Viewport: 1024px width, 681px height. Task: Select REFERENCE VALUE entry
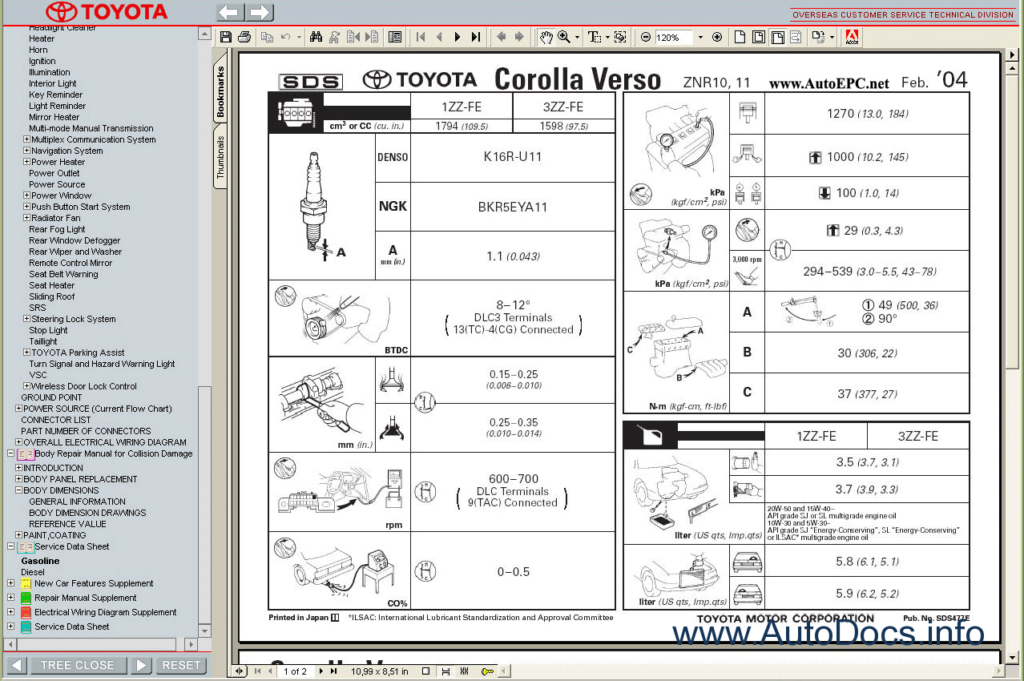[67, 524]
